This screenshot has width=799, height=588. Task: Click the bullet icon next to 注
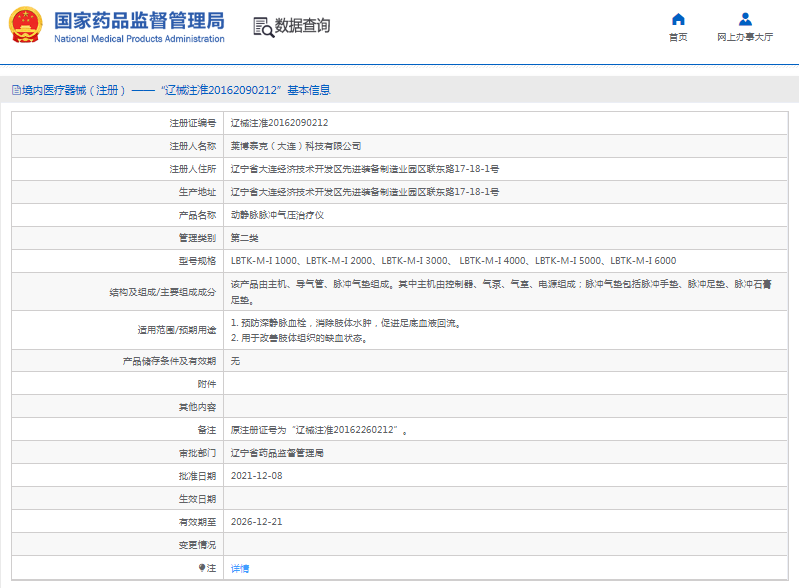202,568
